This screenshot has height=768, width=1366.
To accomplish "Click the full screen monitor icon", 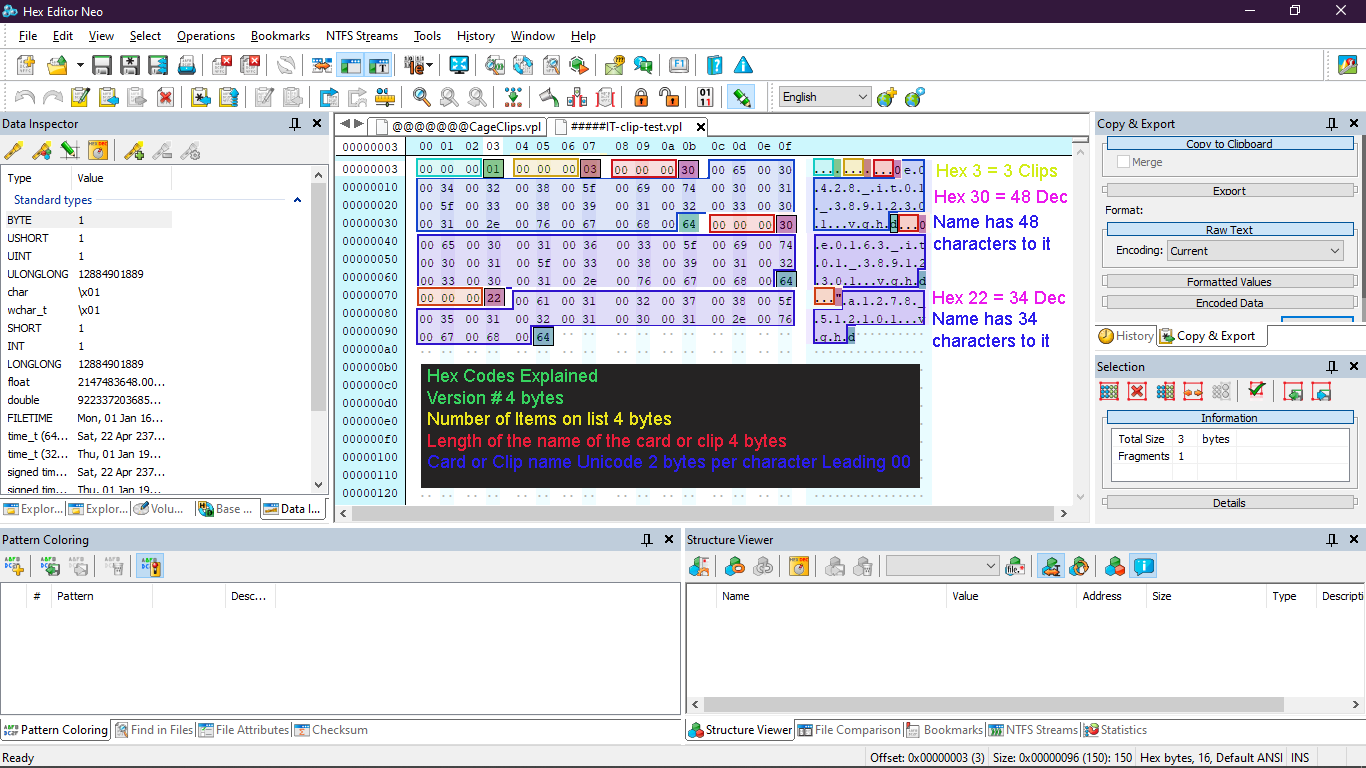I will (x=459, y=65).
